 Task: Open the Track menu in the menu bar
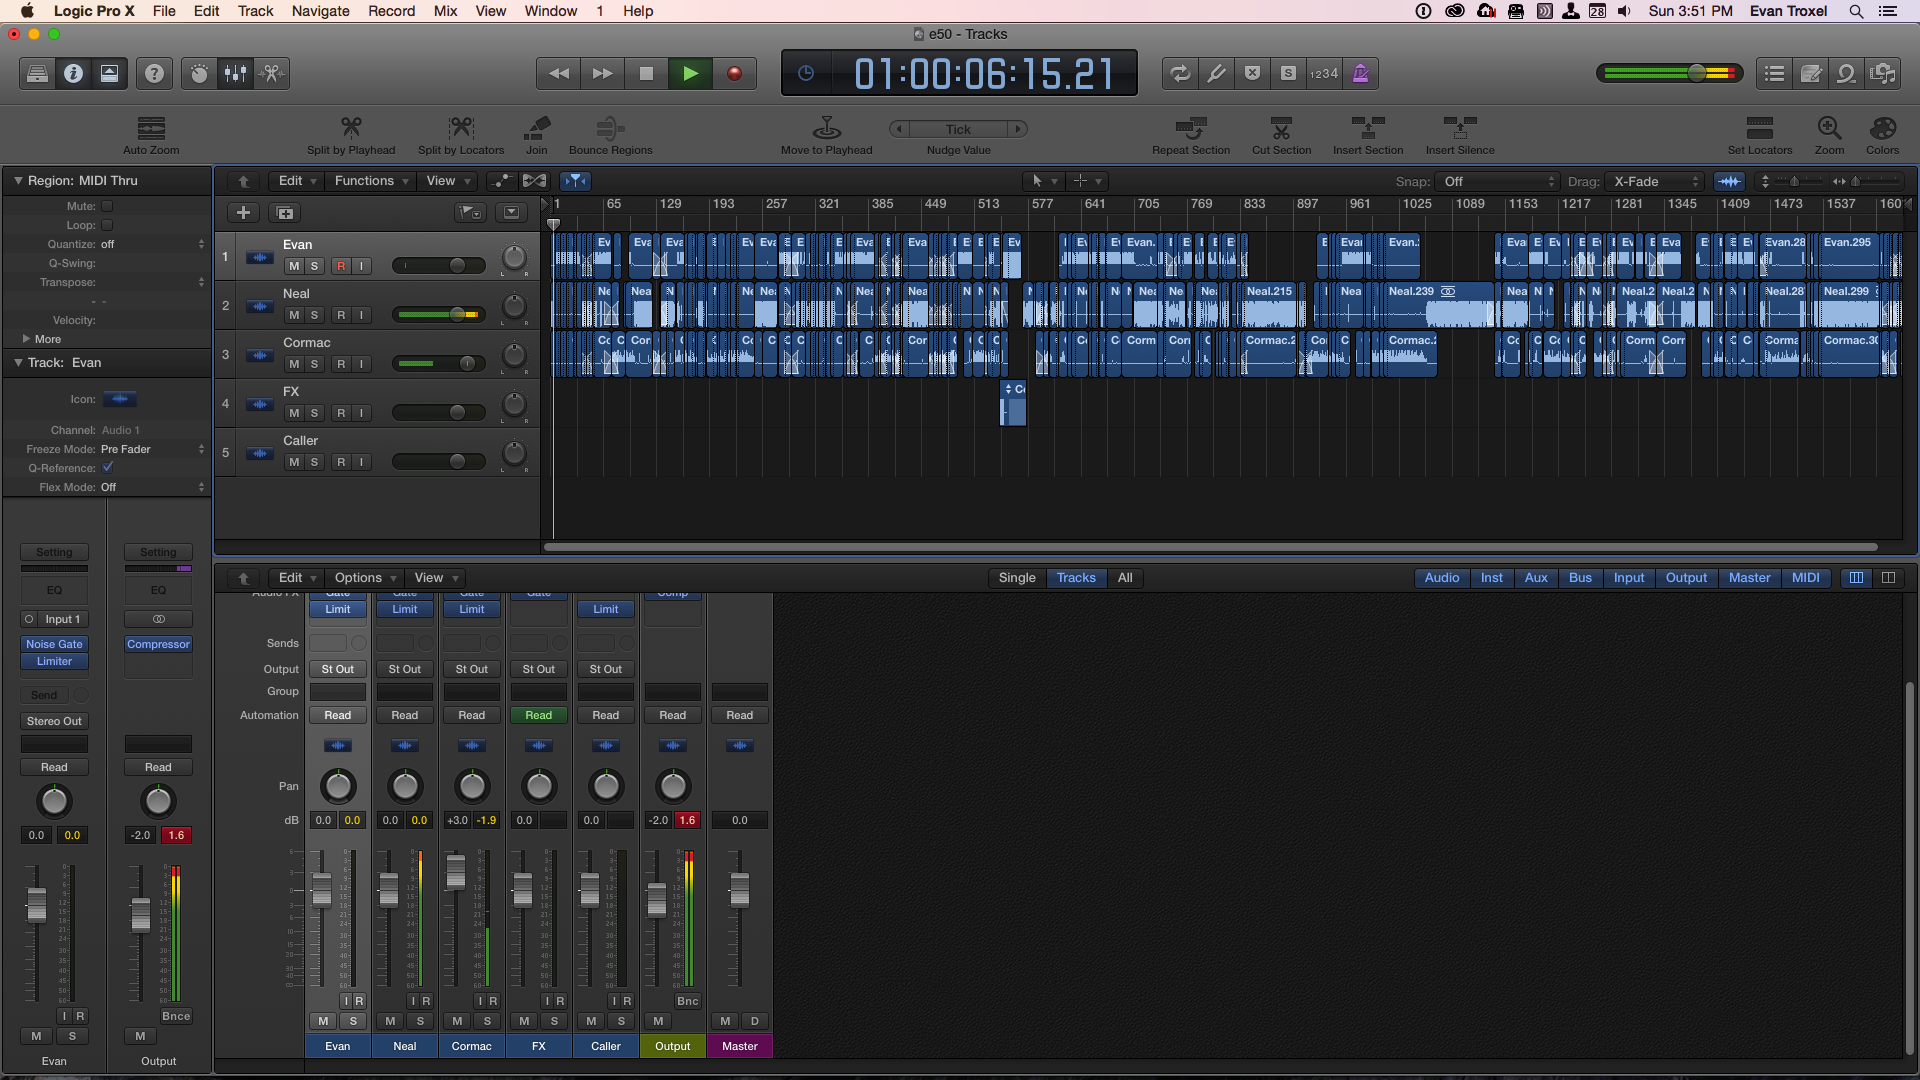point(255,11)
